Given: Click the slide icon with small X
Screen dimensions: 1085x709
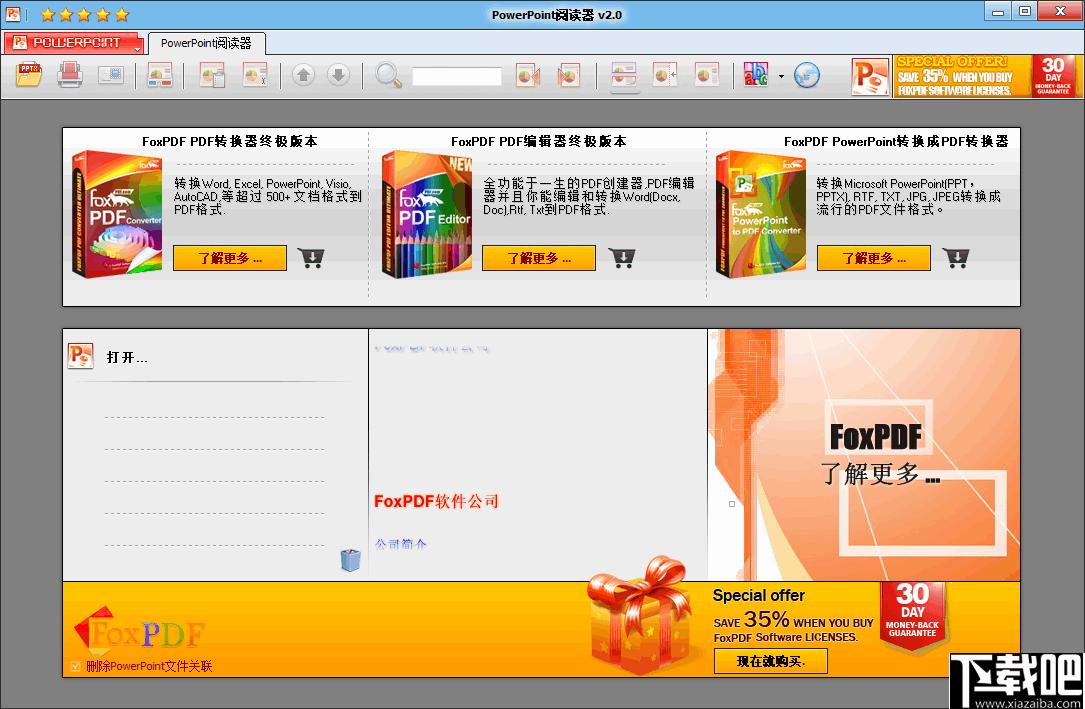Looking at the screenshot, I should [x=255, y=75].
